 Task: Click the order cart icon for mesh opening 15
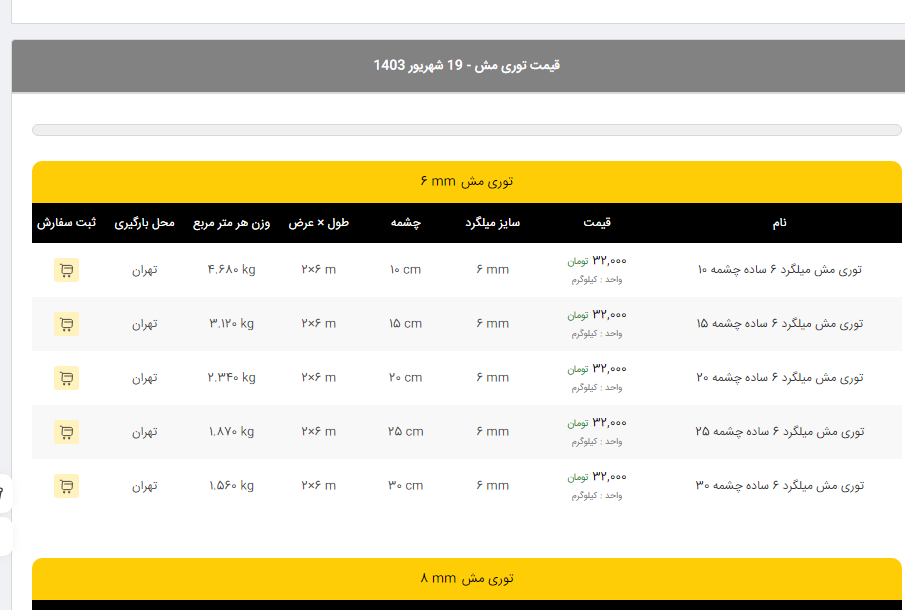pyautogui.click(x=66, y=324)
